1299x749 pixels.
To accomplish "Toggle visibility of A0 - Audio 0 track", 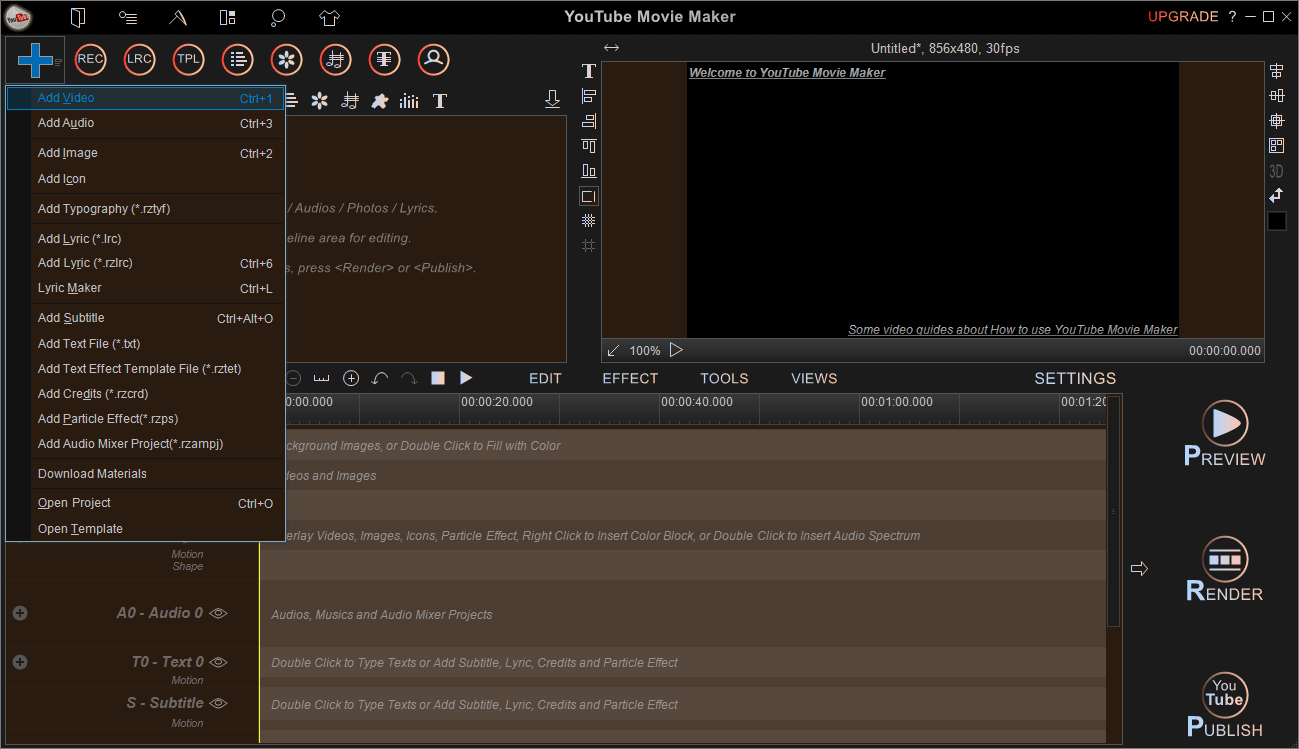I will [x=219, y=613].
